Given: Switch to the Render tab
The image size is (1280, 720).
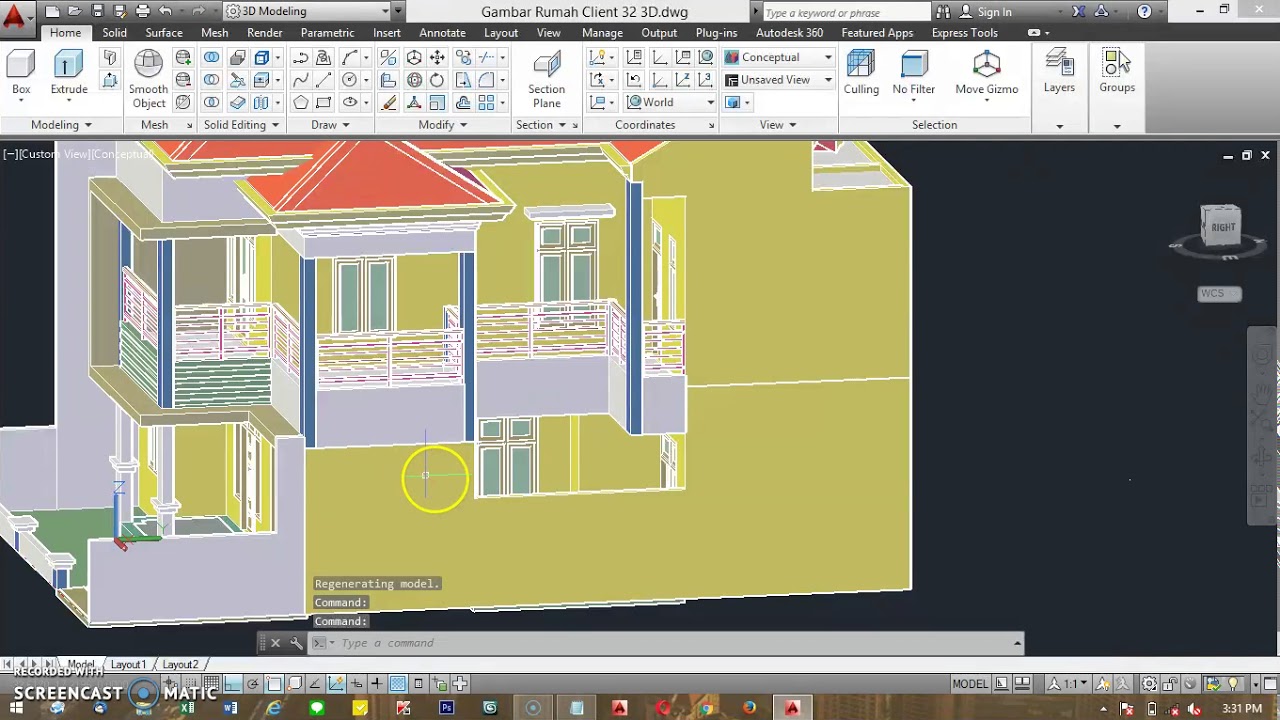Looking at the screenshot, I should (x=264, y=33).
